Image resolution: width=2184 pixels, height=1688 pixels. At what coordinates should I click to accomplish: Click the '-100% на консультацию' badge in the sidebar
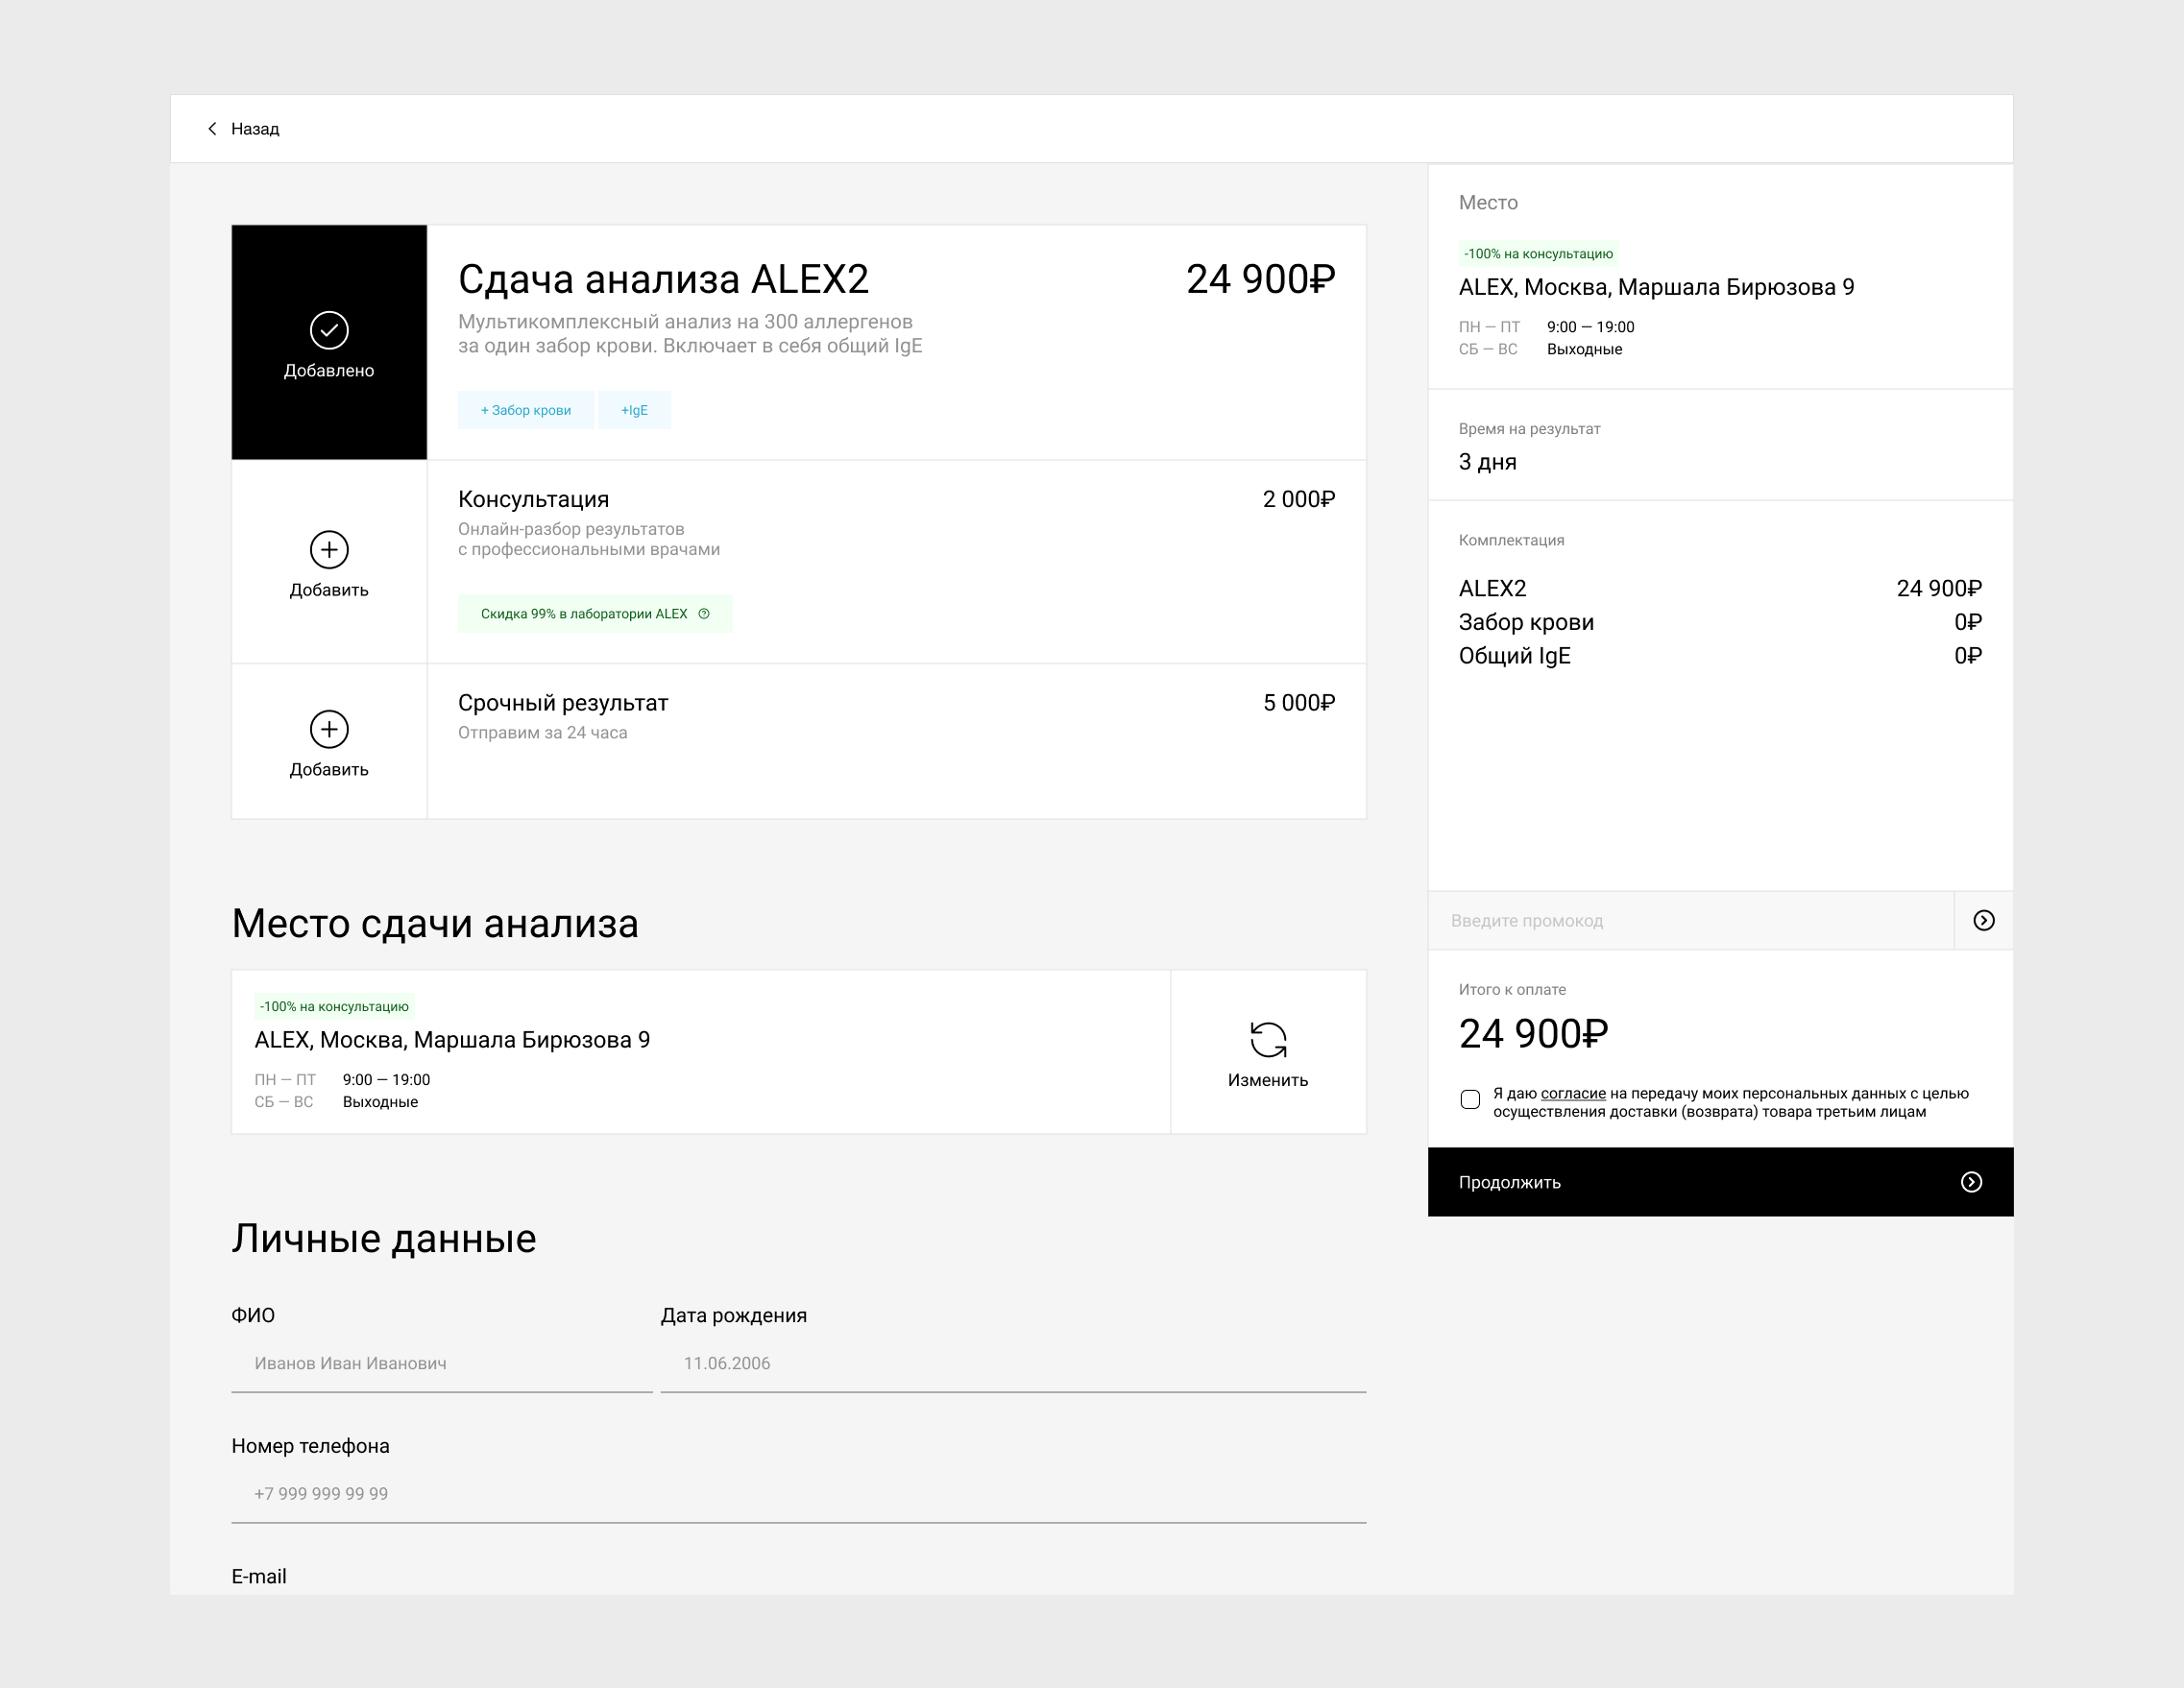click(x=1538, y=254)
